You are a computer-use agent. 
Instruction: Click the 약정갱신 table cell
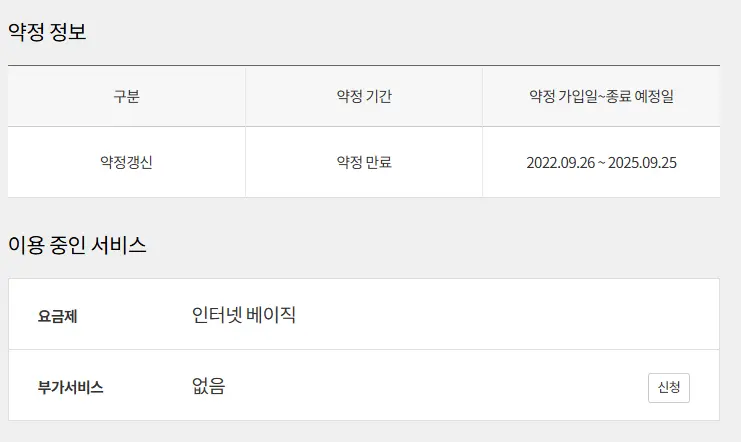pyautogui.click(x=126, y=162)
